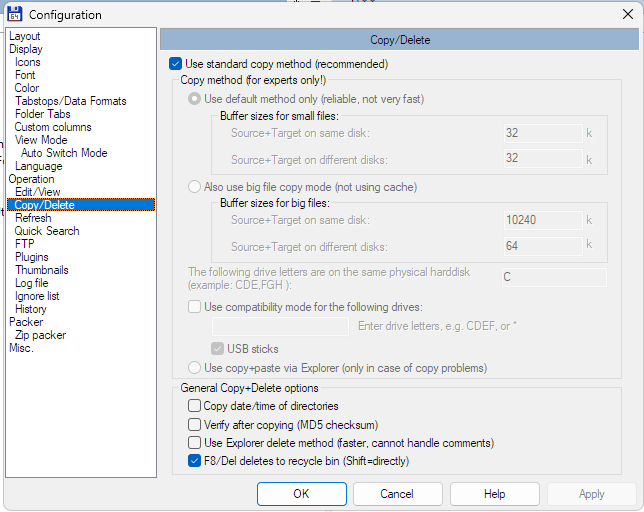Open Help for this dialog

click(494, 494)
